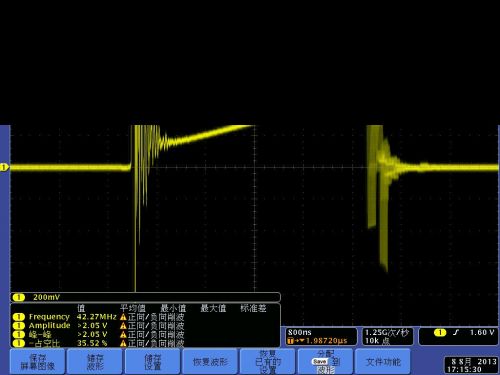Screen dimensions: 500x375
Task: Click the 1.25G sample rate readout box
Action: [x=387, y=337]
